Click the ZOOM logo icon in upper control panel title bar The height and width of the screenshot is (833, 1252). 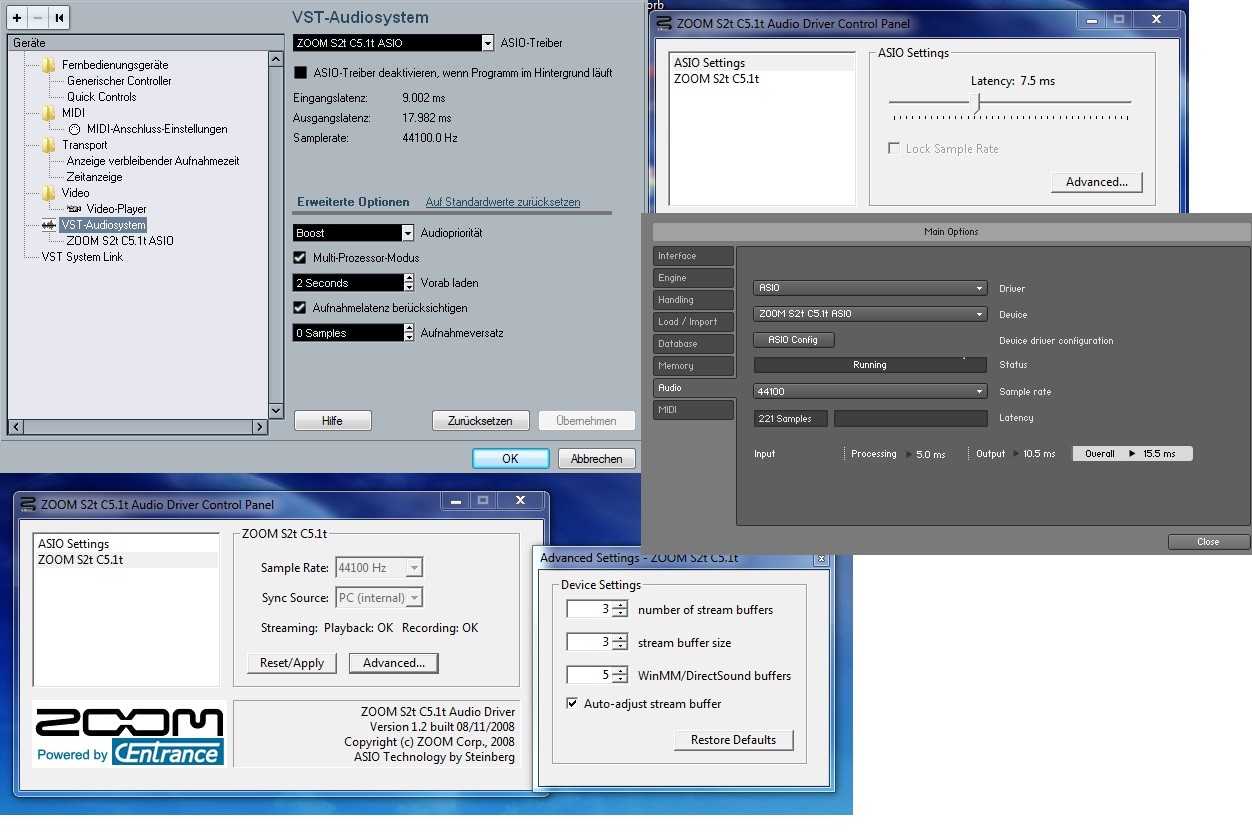(x=662, y=23)
